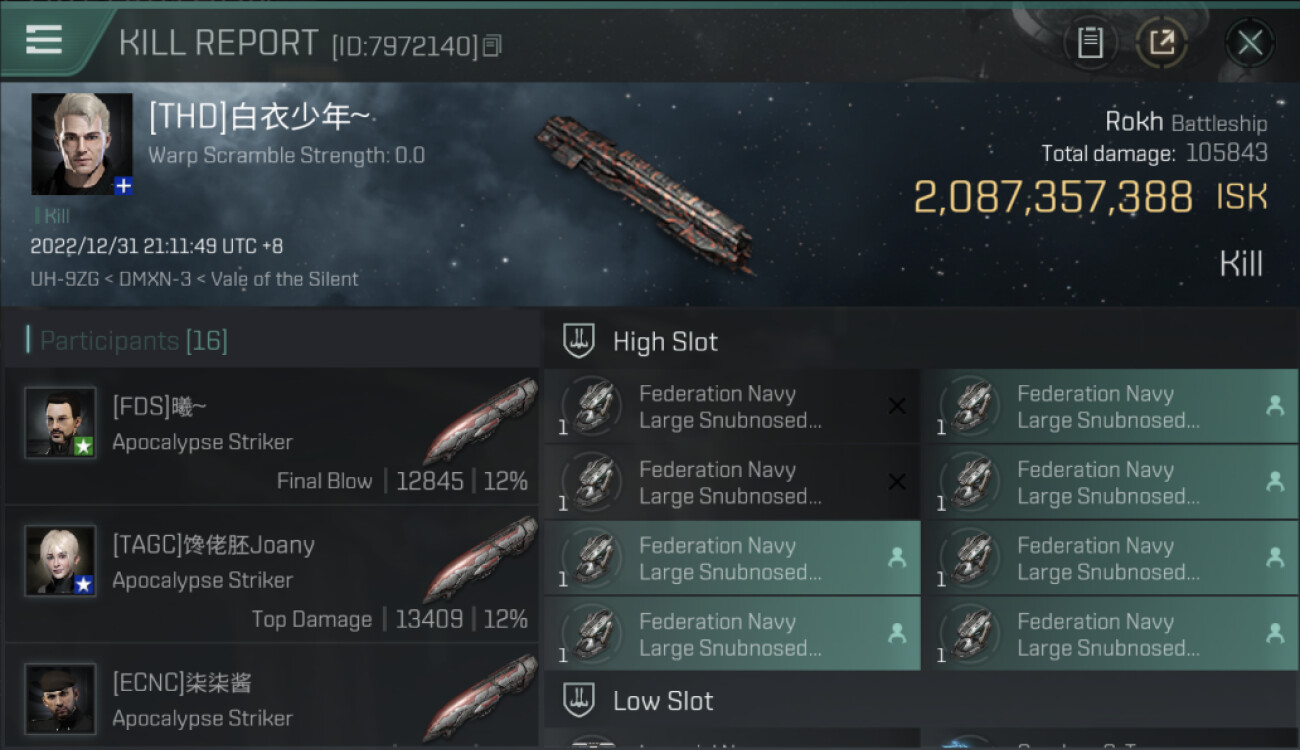Image resolution: width=1300 pixels, height=750 pixels.
Task: Click the destroyed X mark, first high slot
Action: pyautogui.click(x=897, y=406)
